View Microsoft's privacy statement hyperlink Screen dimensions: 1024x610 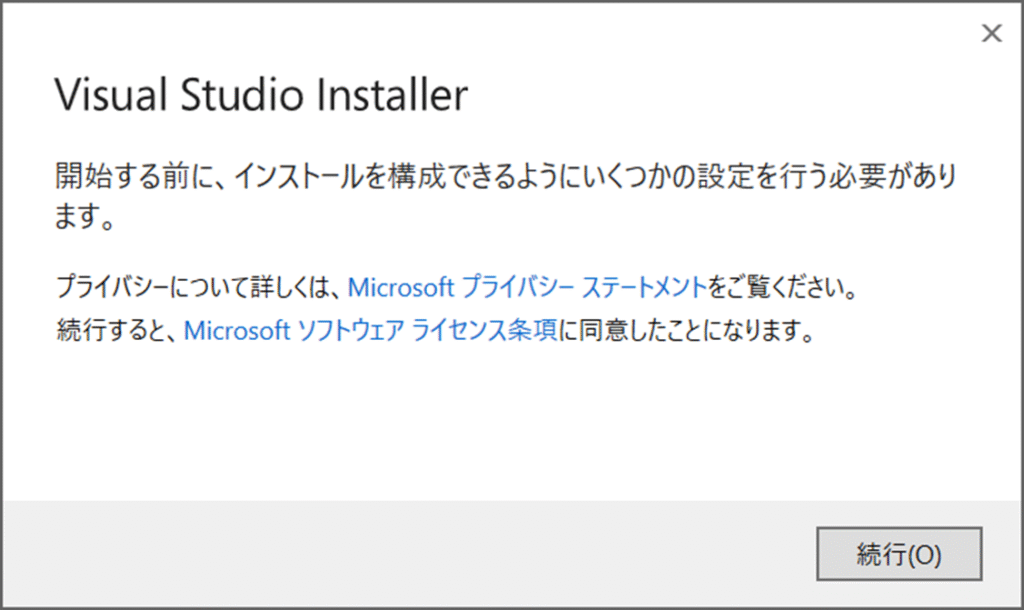(x=527, y=287)
